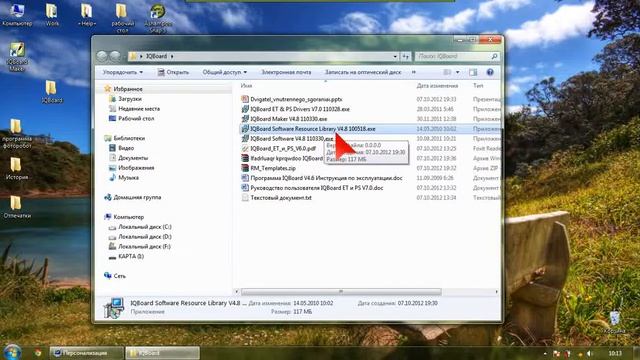Screen dimensions: 640x360
Task: Select RM_Templates.zip archive file
Action: (x=273, y=168)
